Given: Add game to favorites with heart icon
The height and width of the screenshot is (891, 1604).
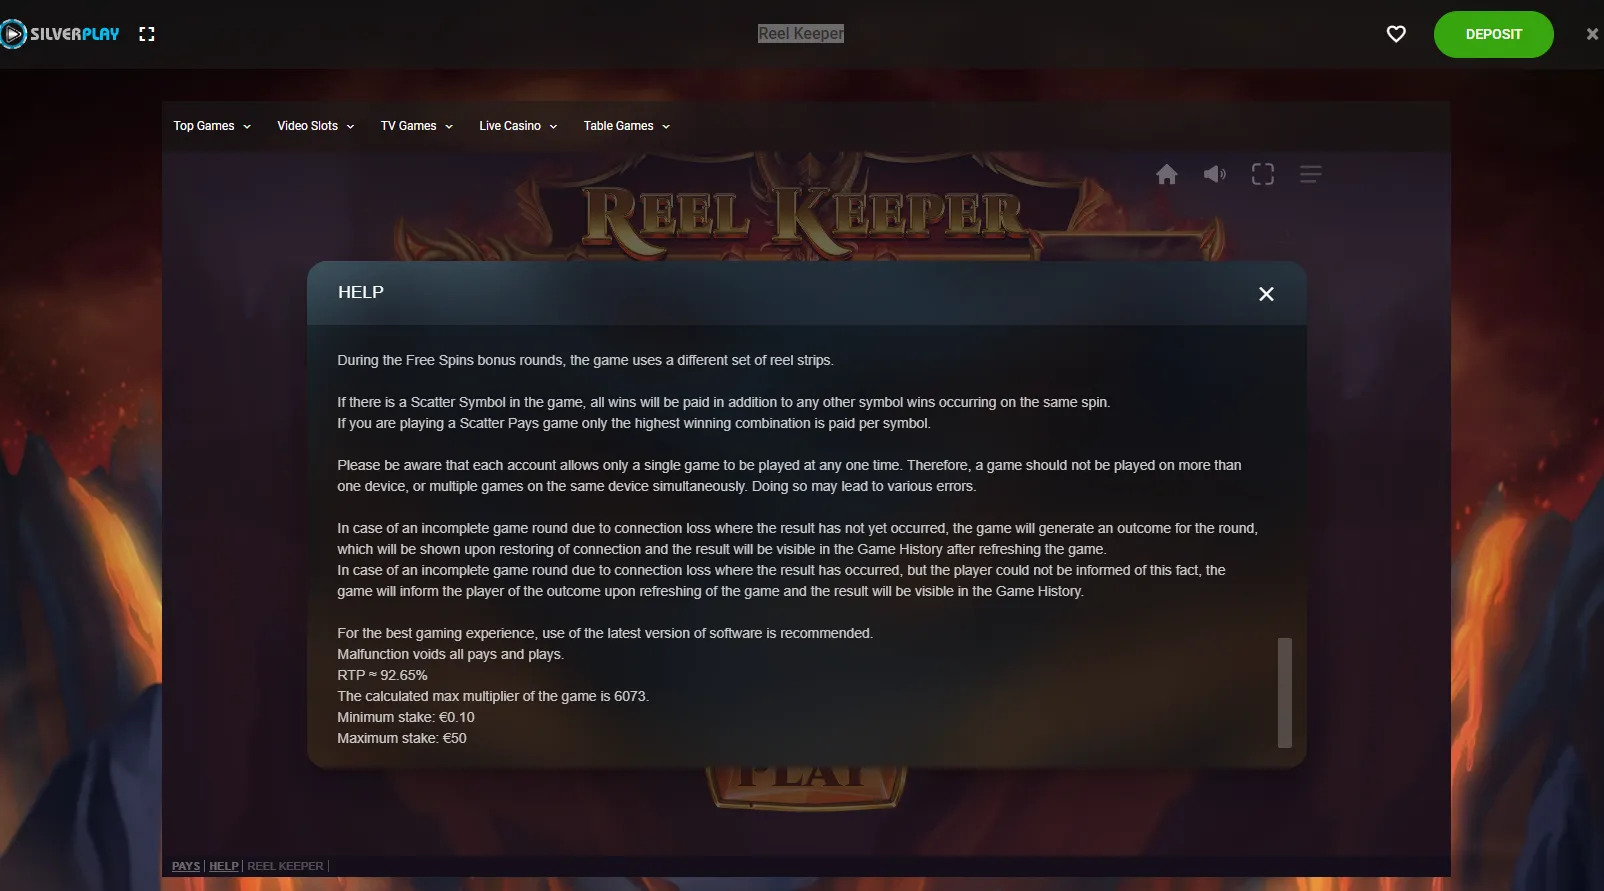Looking at the screenshot, I should [x=1396, y=34].
